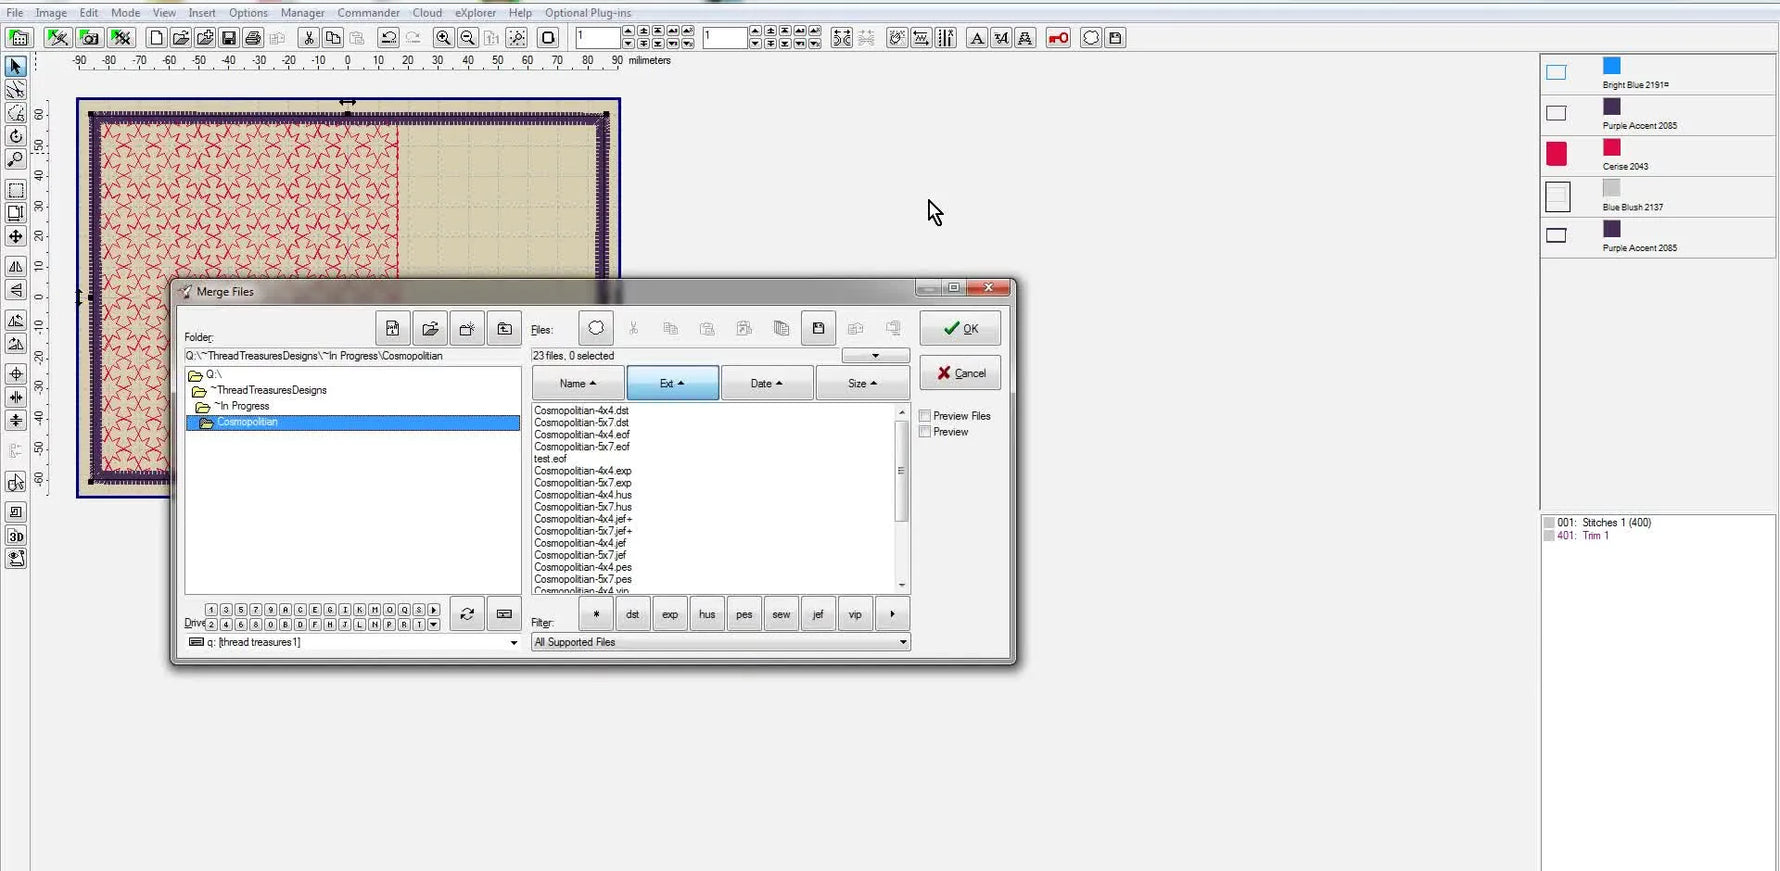Toggle the Cerise 2043 color block box
Viewport: 1780px width, 871px height.
coord(1556,154)
